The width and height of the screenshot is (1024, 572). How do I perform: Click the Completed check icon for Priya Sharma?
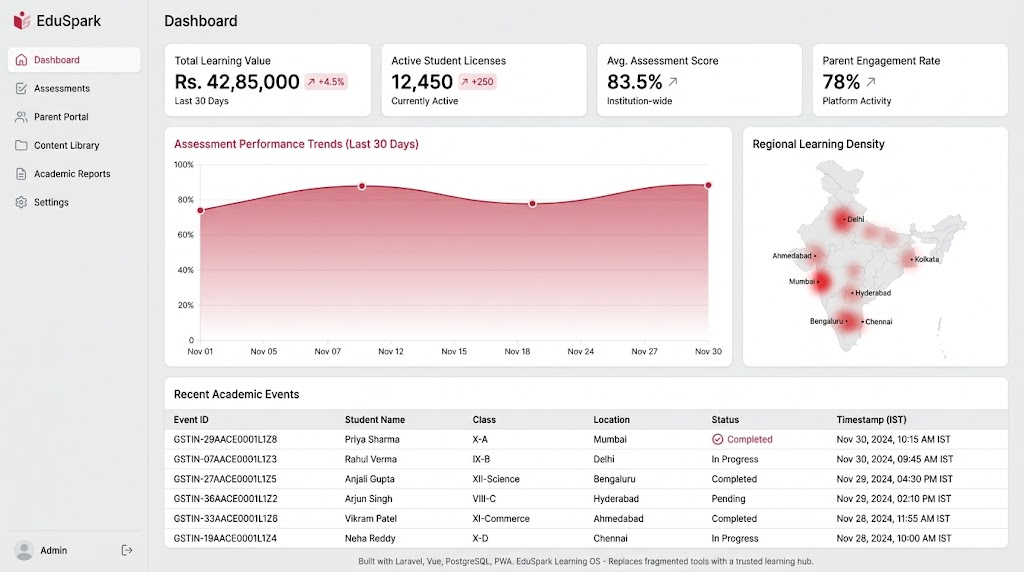tap(717, 439)
